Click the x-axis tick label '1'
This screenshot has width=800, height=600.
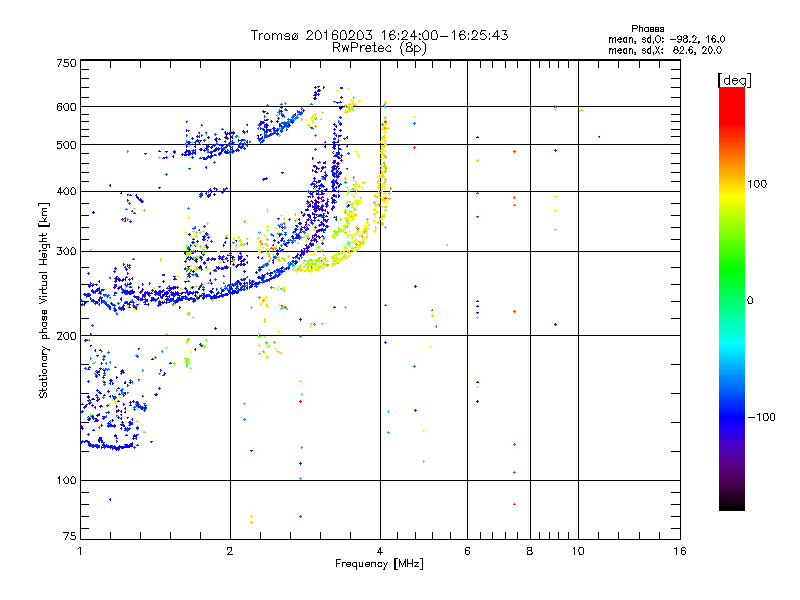point(80,551)
